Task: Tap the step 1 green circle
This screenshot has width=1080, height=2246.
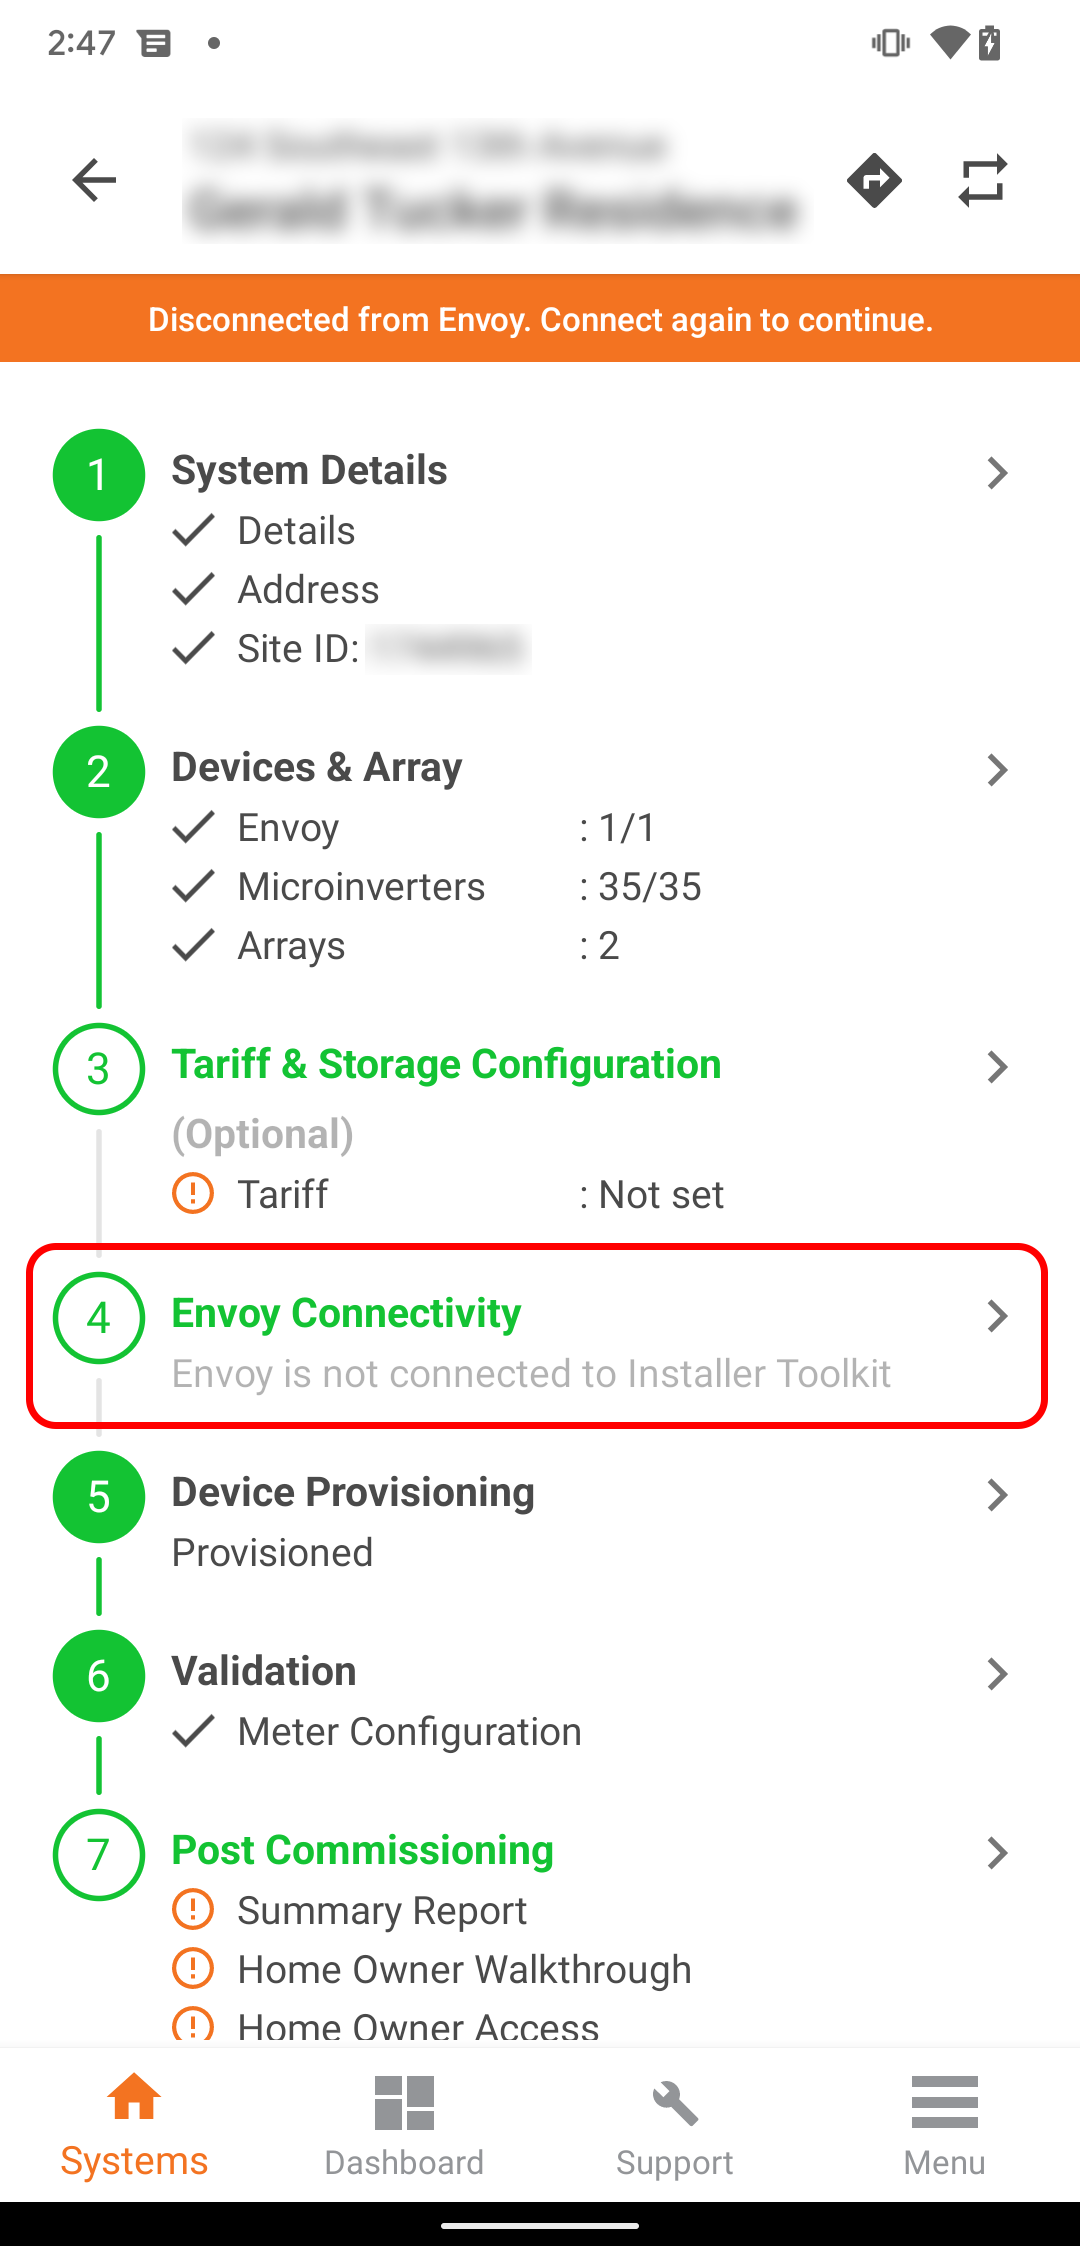Action: tap(98, 475)
